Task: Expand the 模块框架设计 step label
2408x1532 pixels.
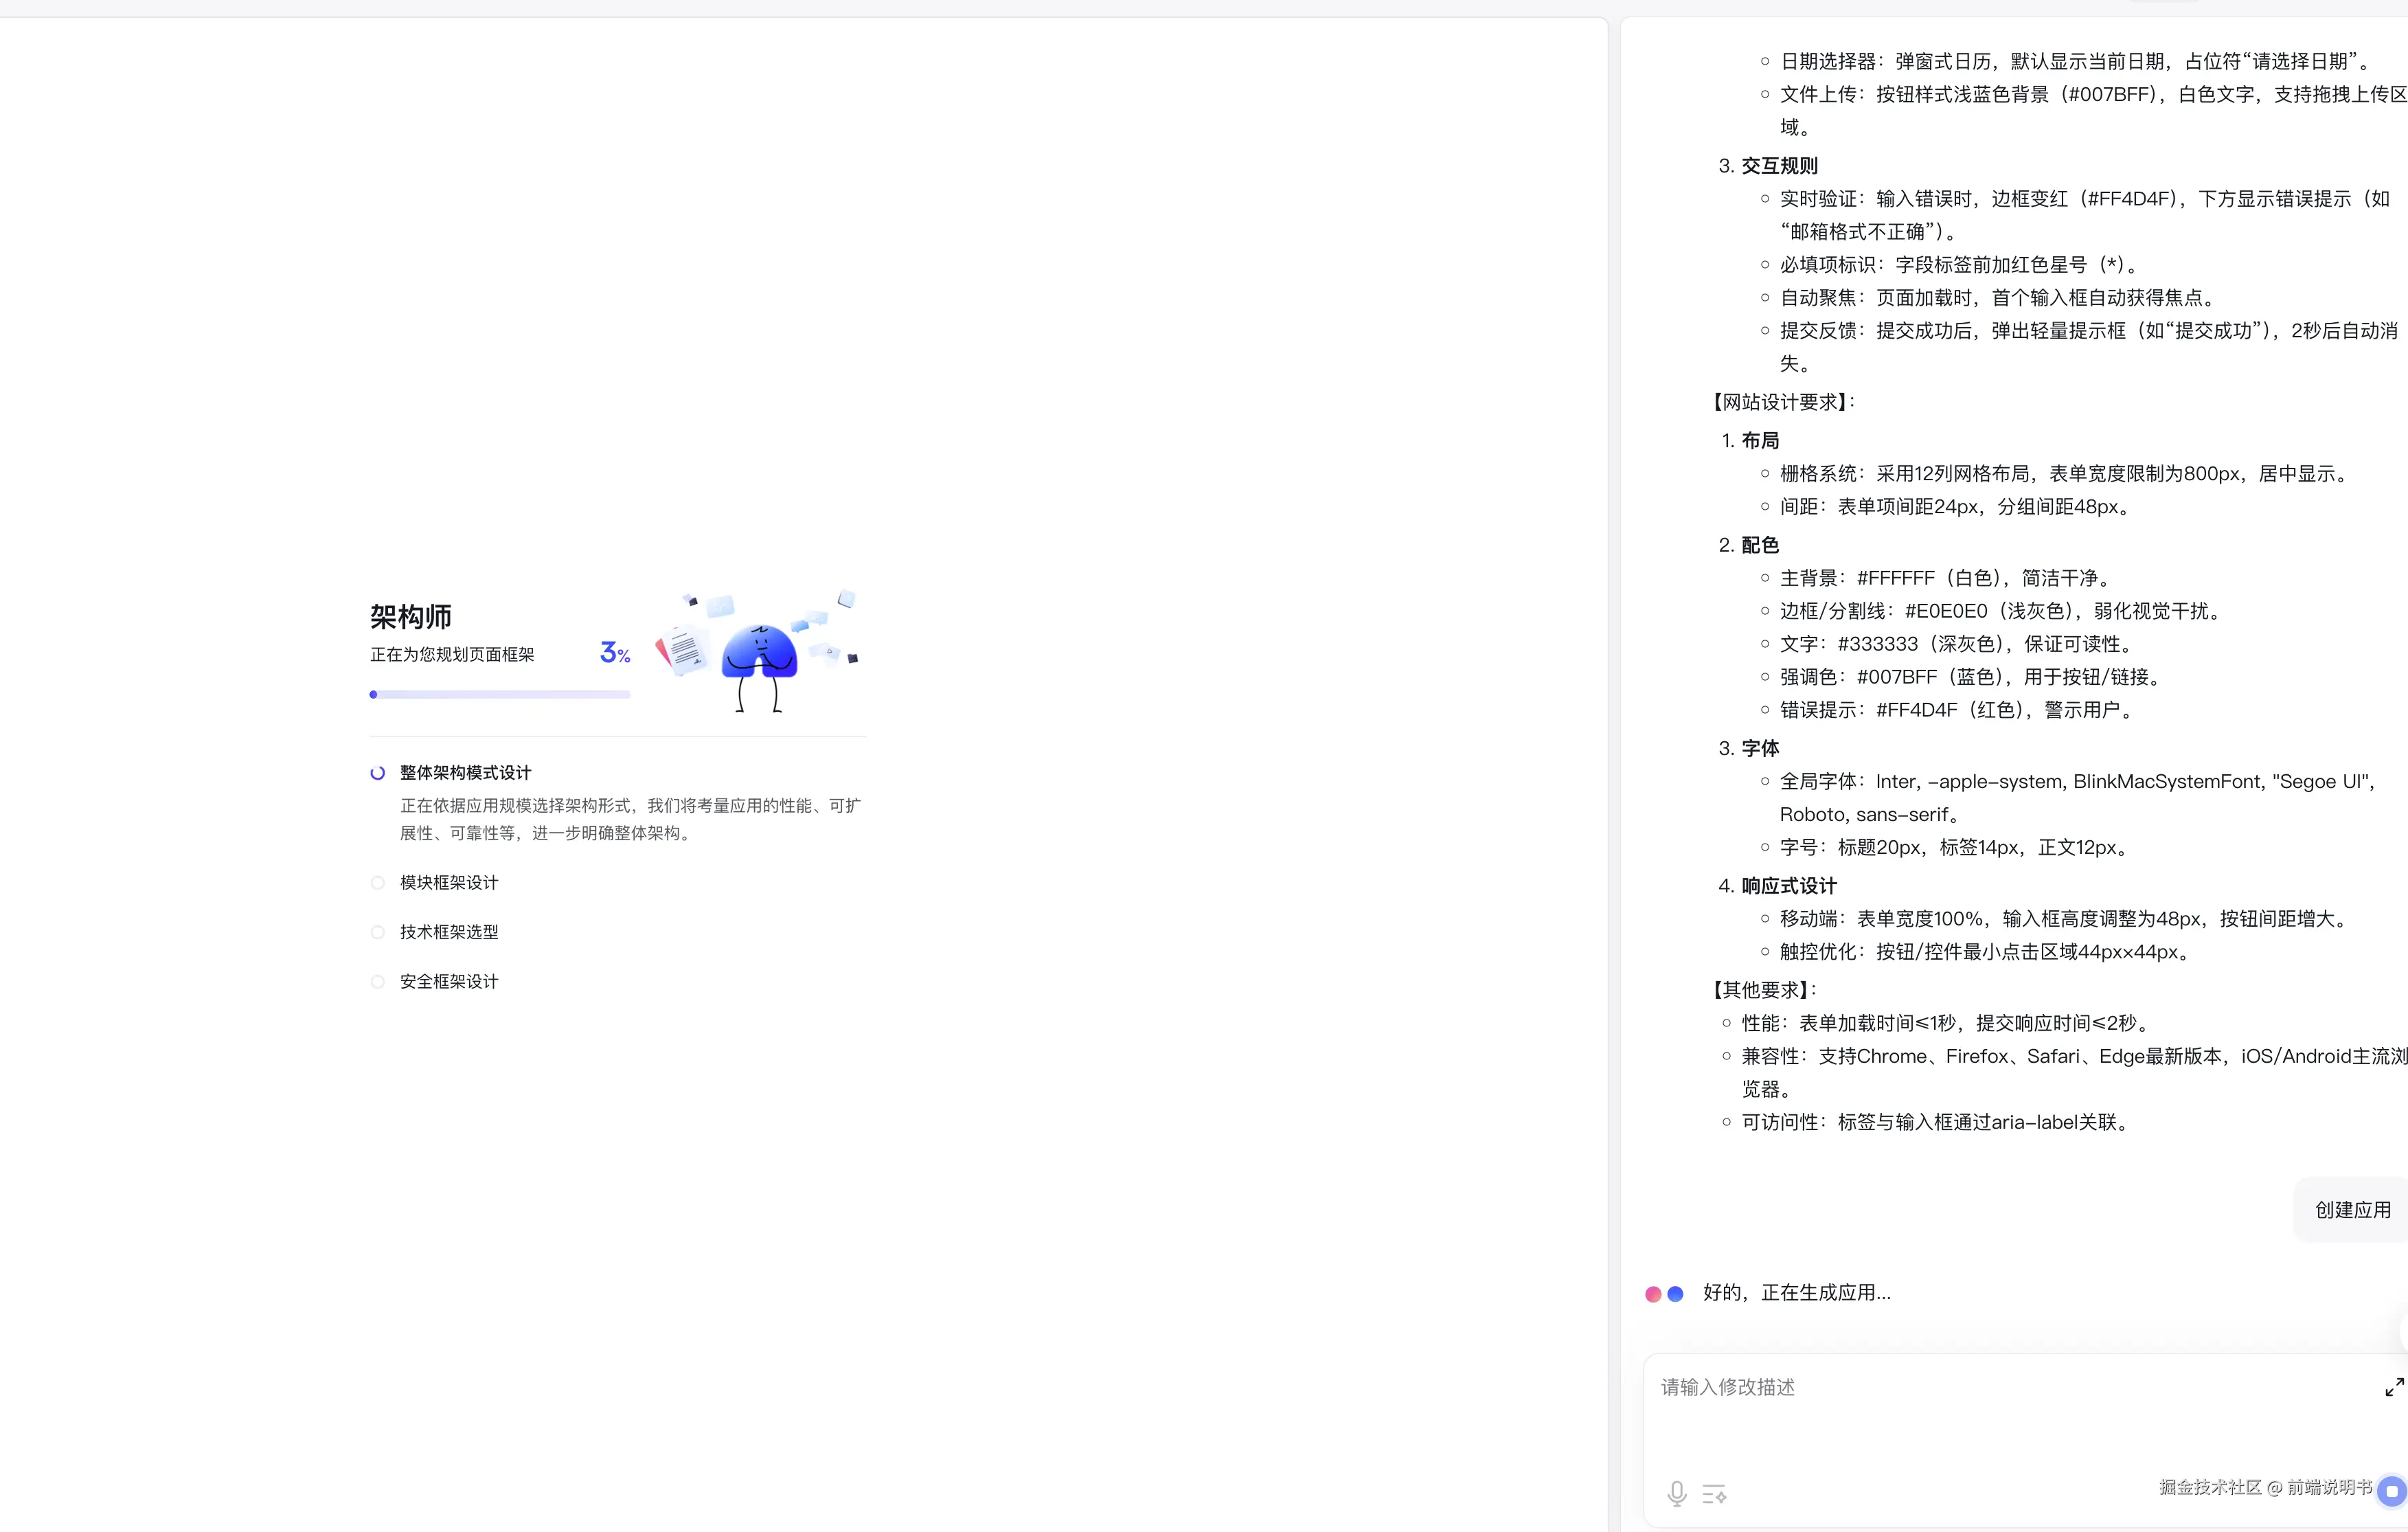Action: tap(449, 883)
